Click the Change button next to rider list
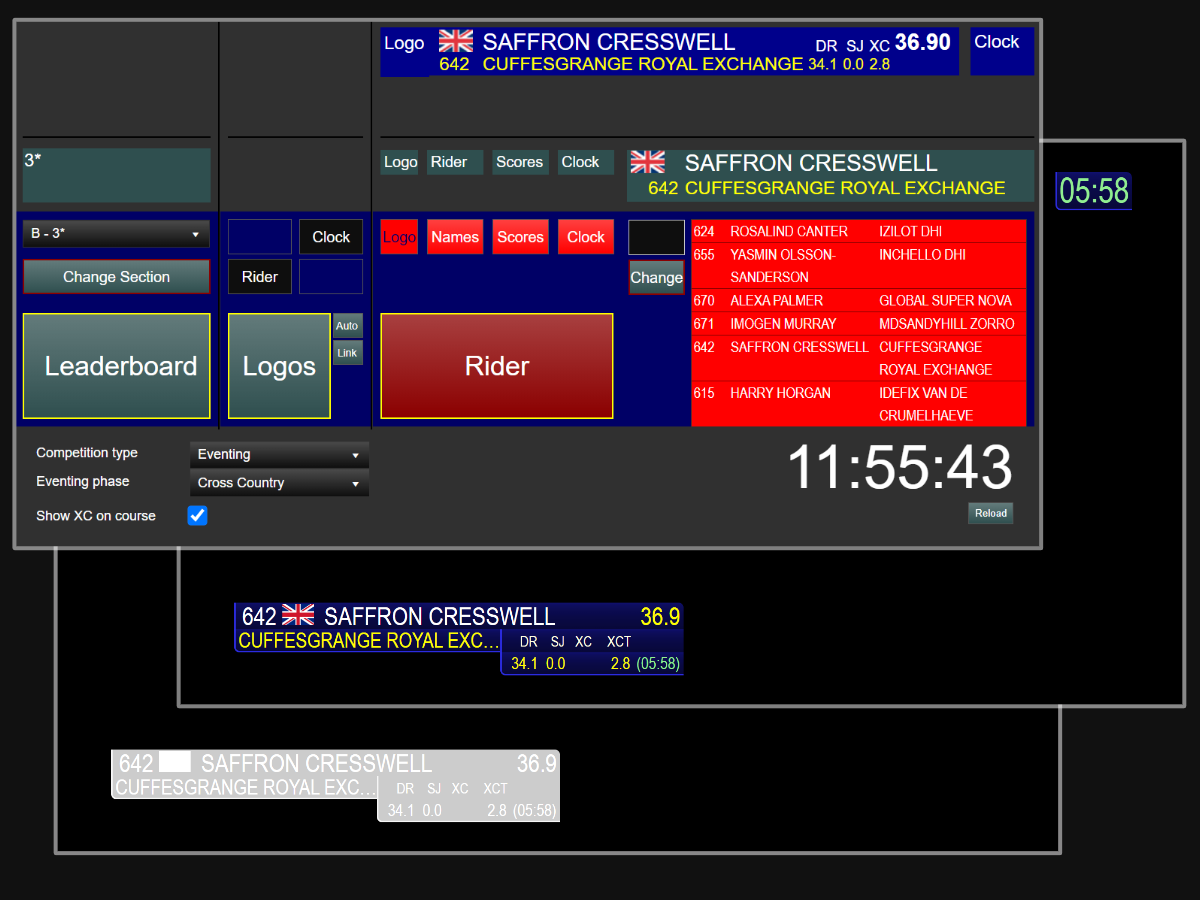This screenshot has width=1200, height=900. click(656, 278)
